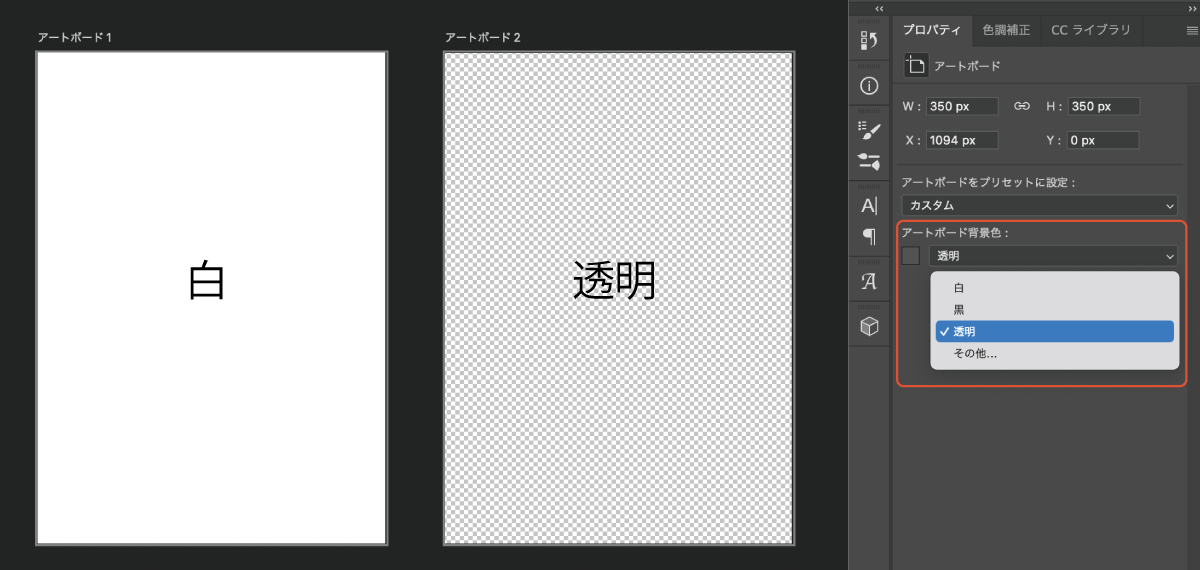Select the アートボード 1 title label

pos(75,37)
